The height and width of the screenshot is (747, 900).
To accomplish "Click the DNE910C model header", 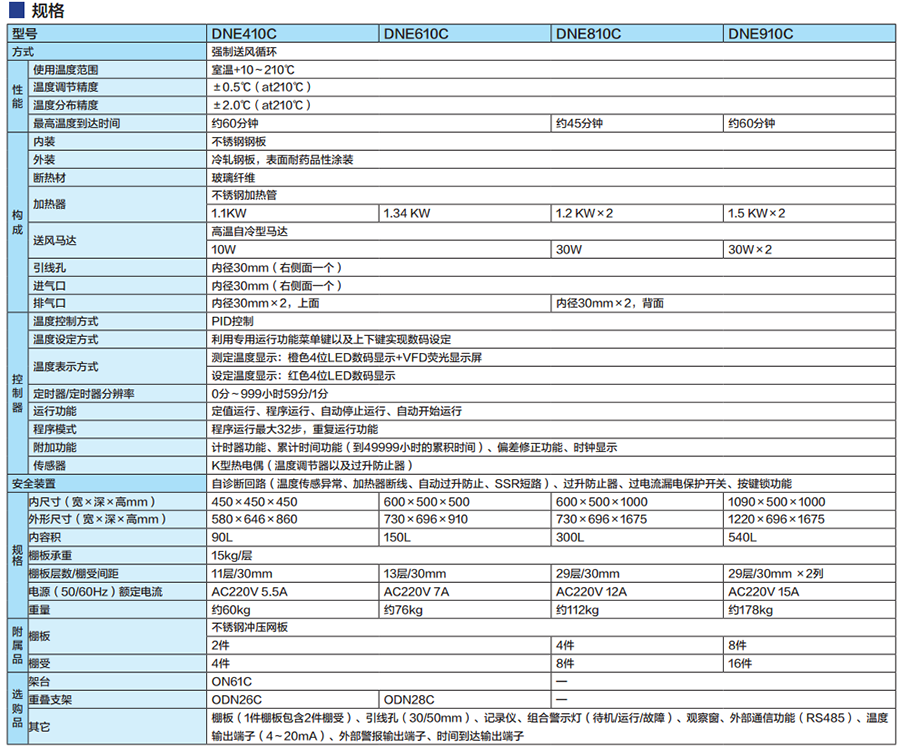I will pyautogui.click(x=760, y=33).
